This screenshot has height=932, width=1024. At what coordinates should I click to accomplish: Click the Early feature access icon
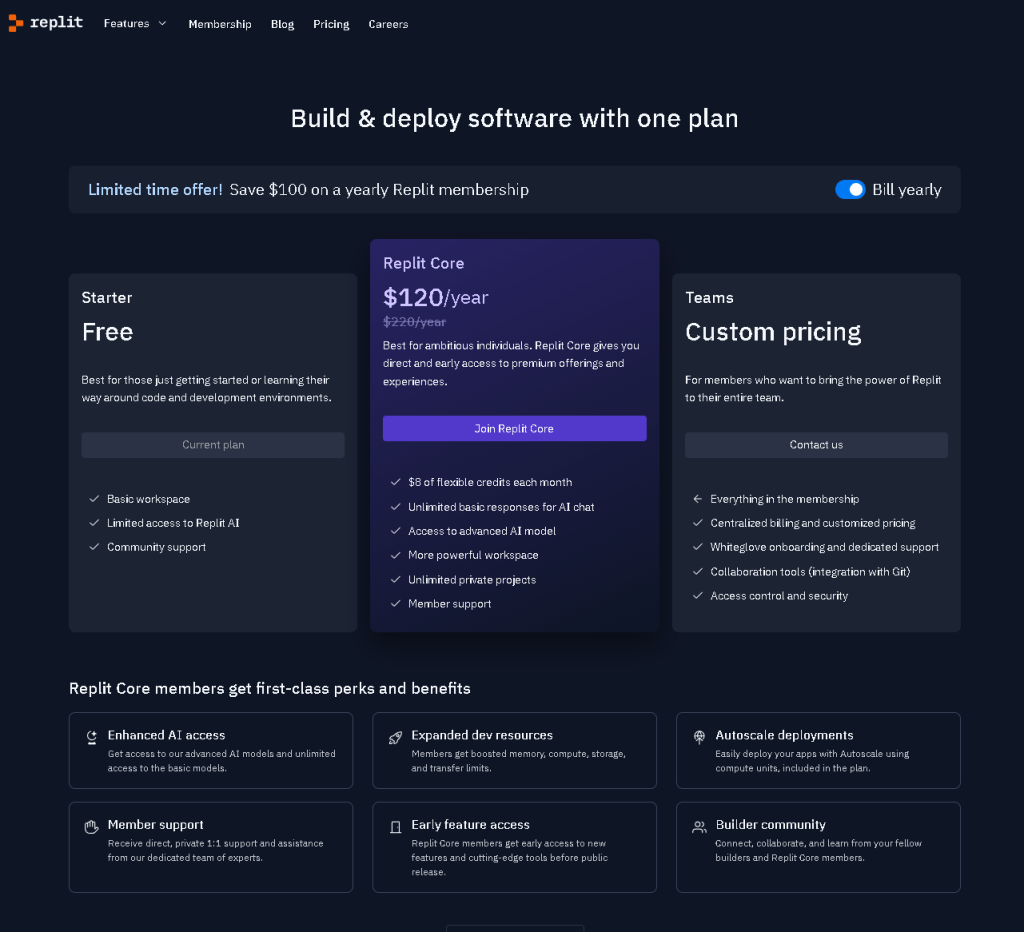coord(395,827)
